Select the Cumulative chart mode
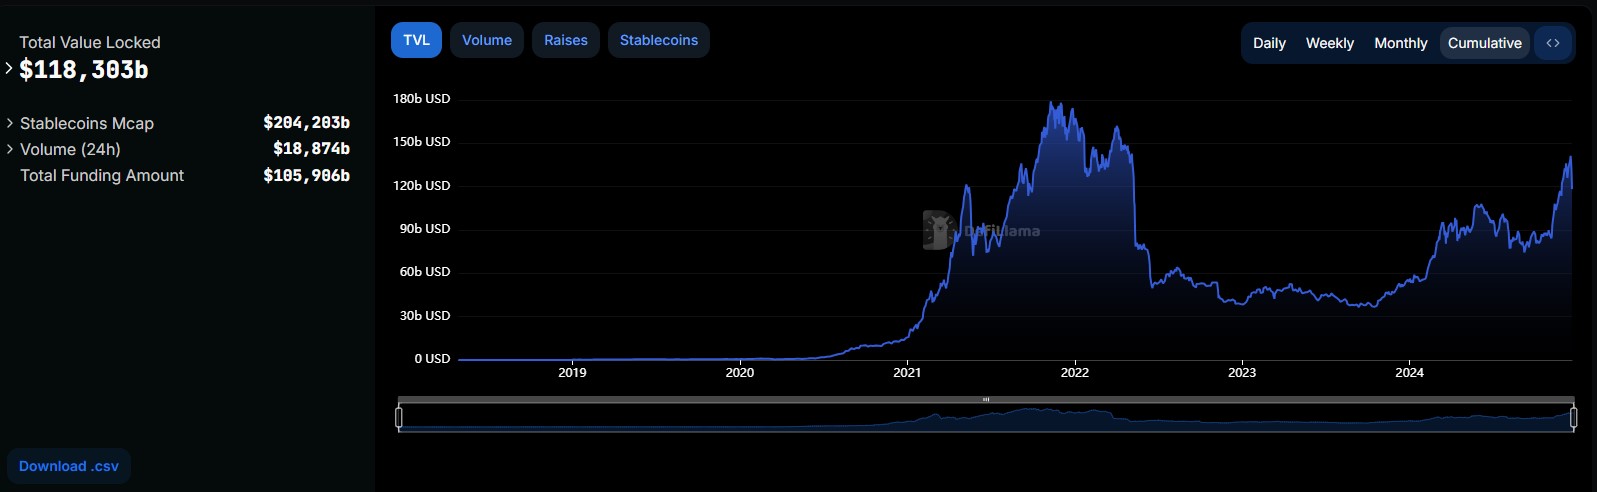This screenshot has width=1597, height=492. 1485,43
